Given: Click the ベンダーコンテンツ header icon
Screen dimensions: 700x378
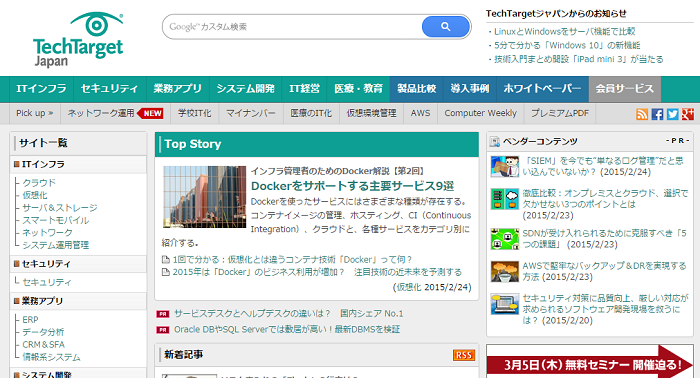Looking at the screenshot, I should [495, 142].
